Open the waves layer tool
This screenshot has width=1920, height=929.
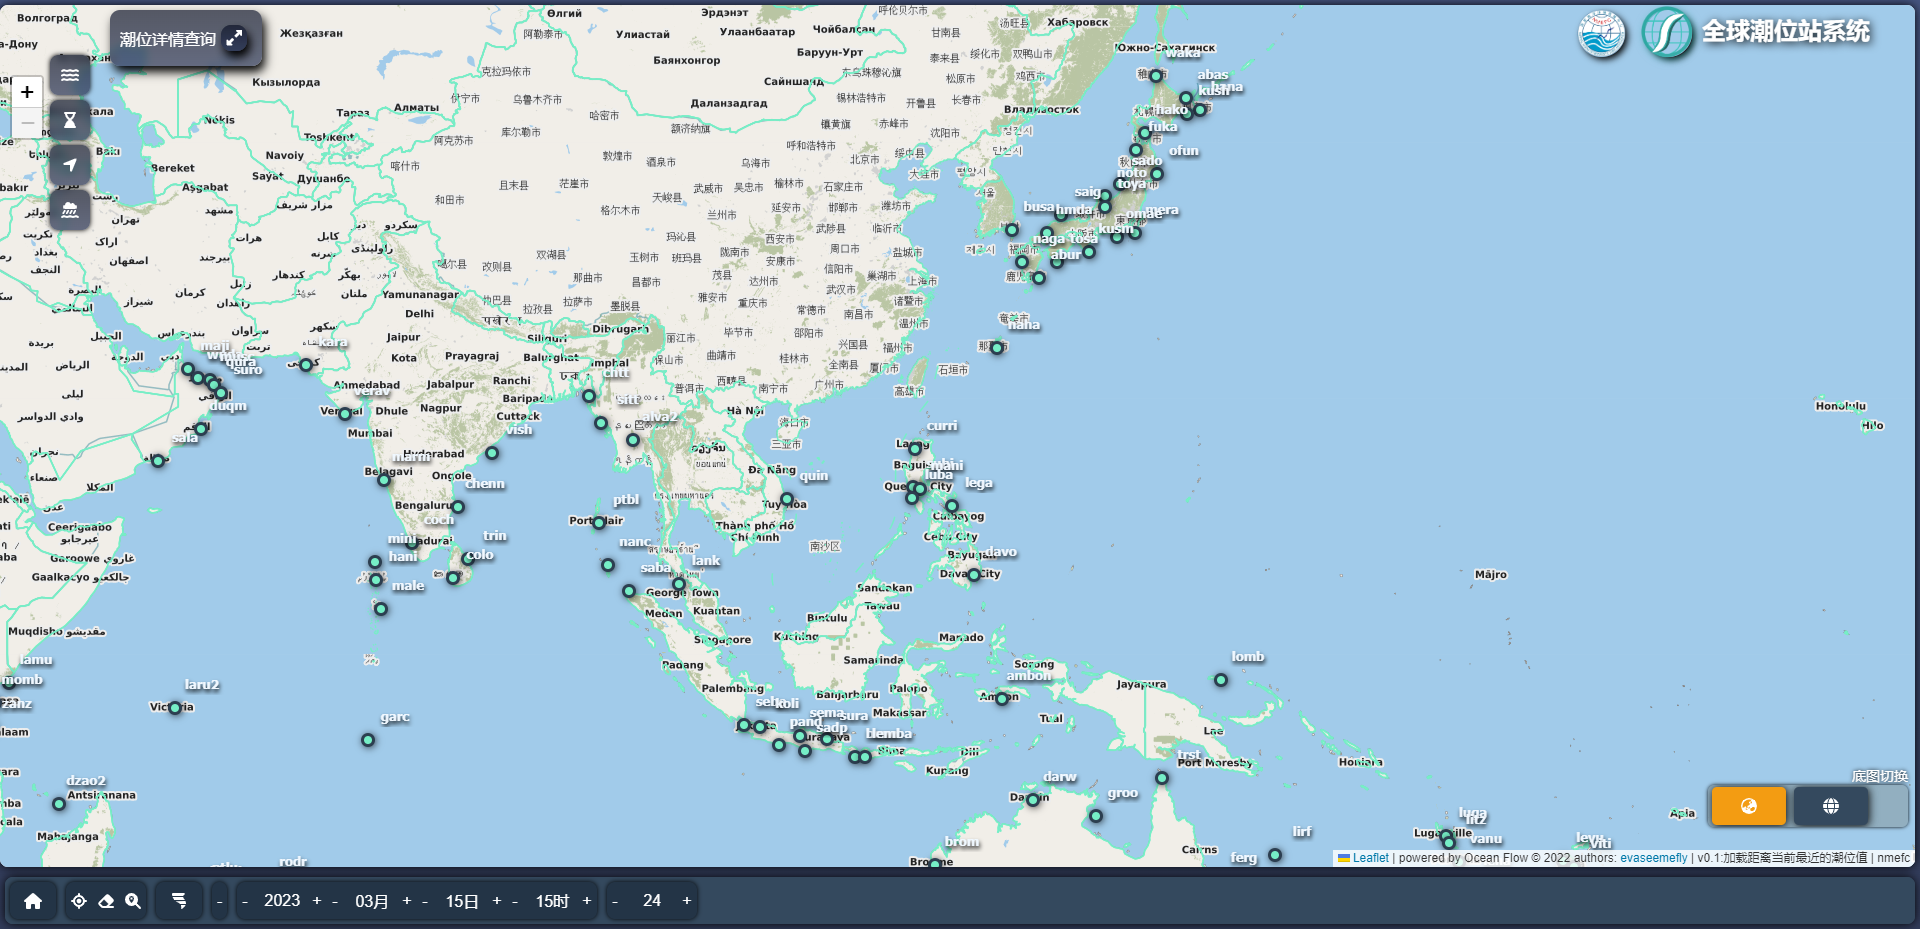pyautogui.click(x=70, y=75)
